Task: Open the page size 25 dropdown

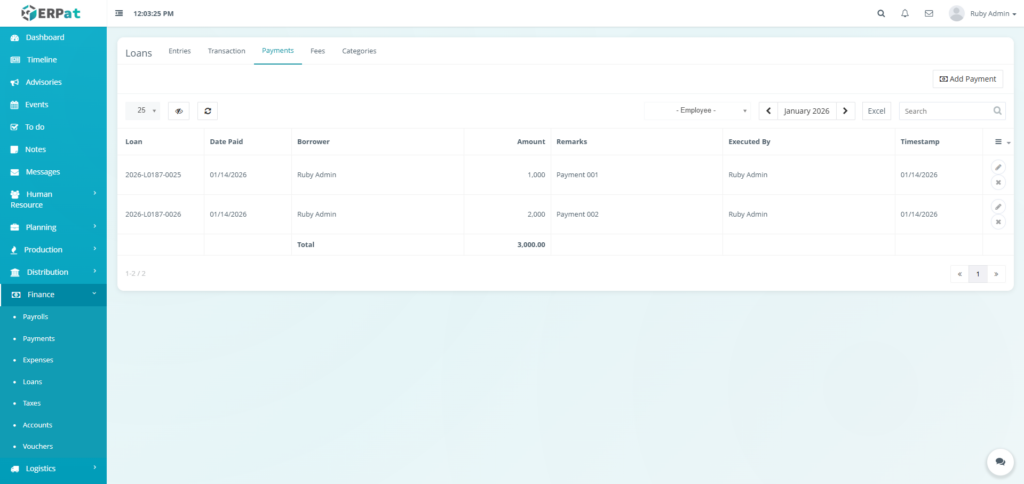Action: tap(142, 111)
